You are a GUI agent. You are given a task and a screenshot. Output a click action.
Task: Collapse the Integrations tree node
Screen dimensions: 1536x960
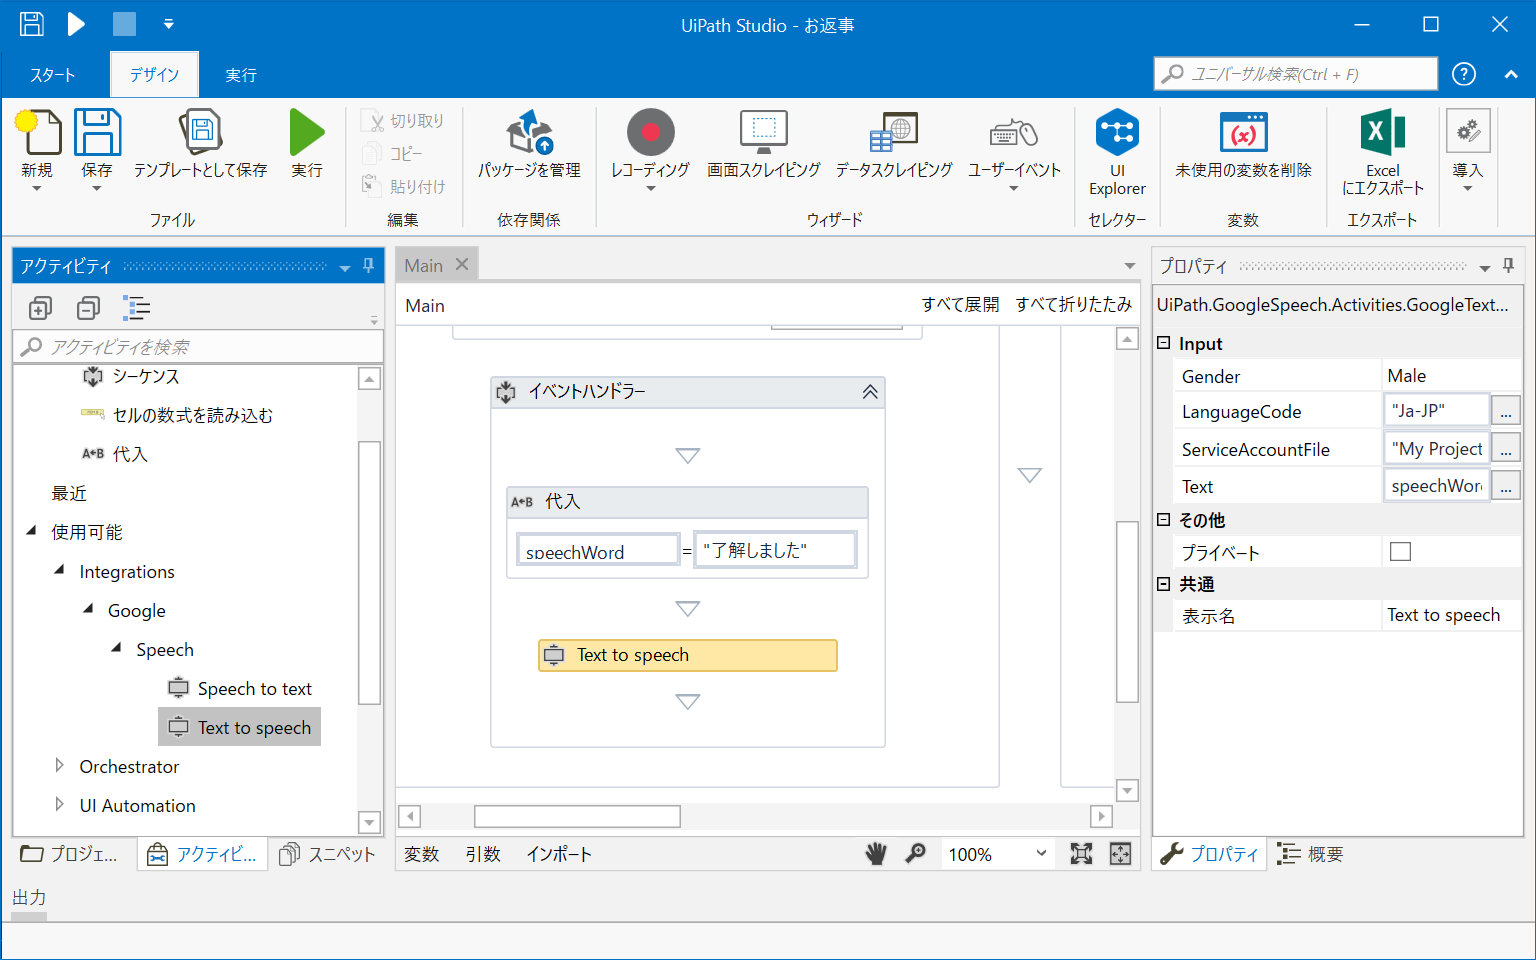(59, 570)
